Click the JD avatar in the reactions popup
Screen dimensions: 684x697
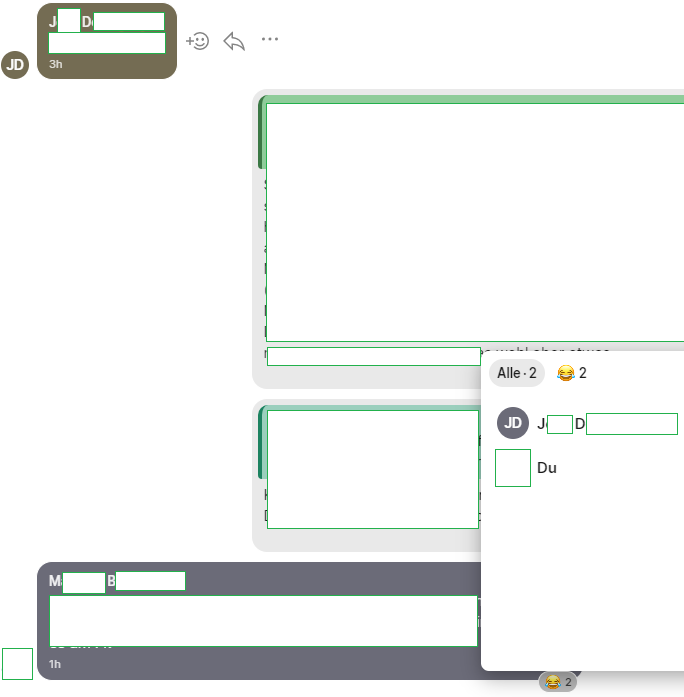(x=513, y=423)
